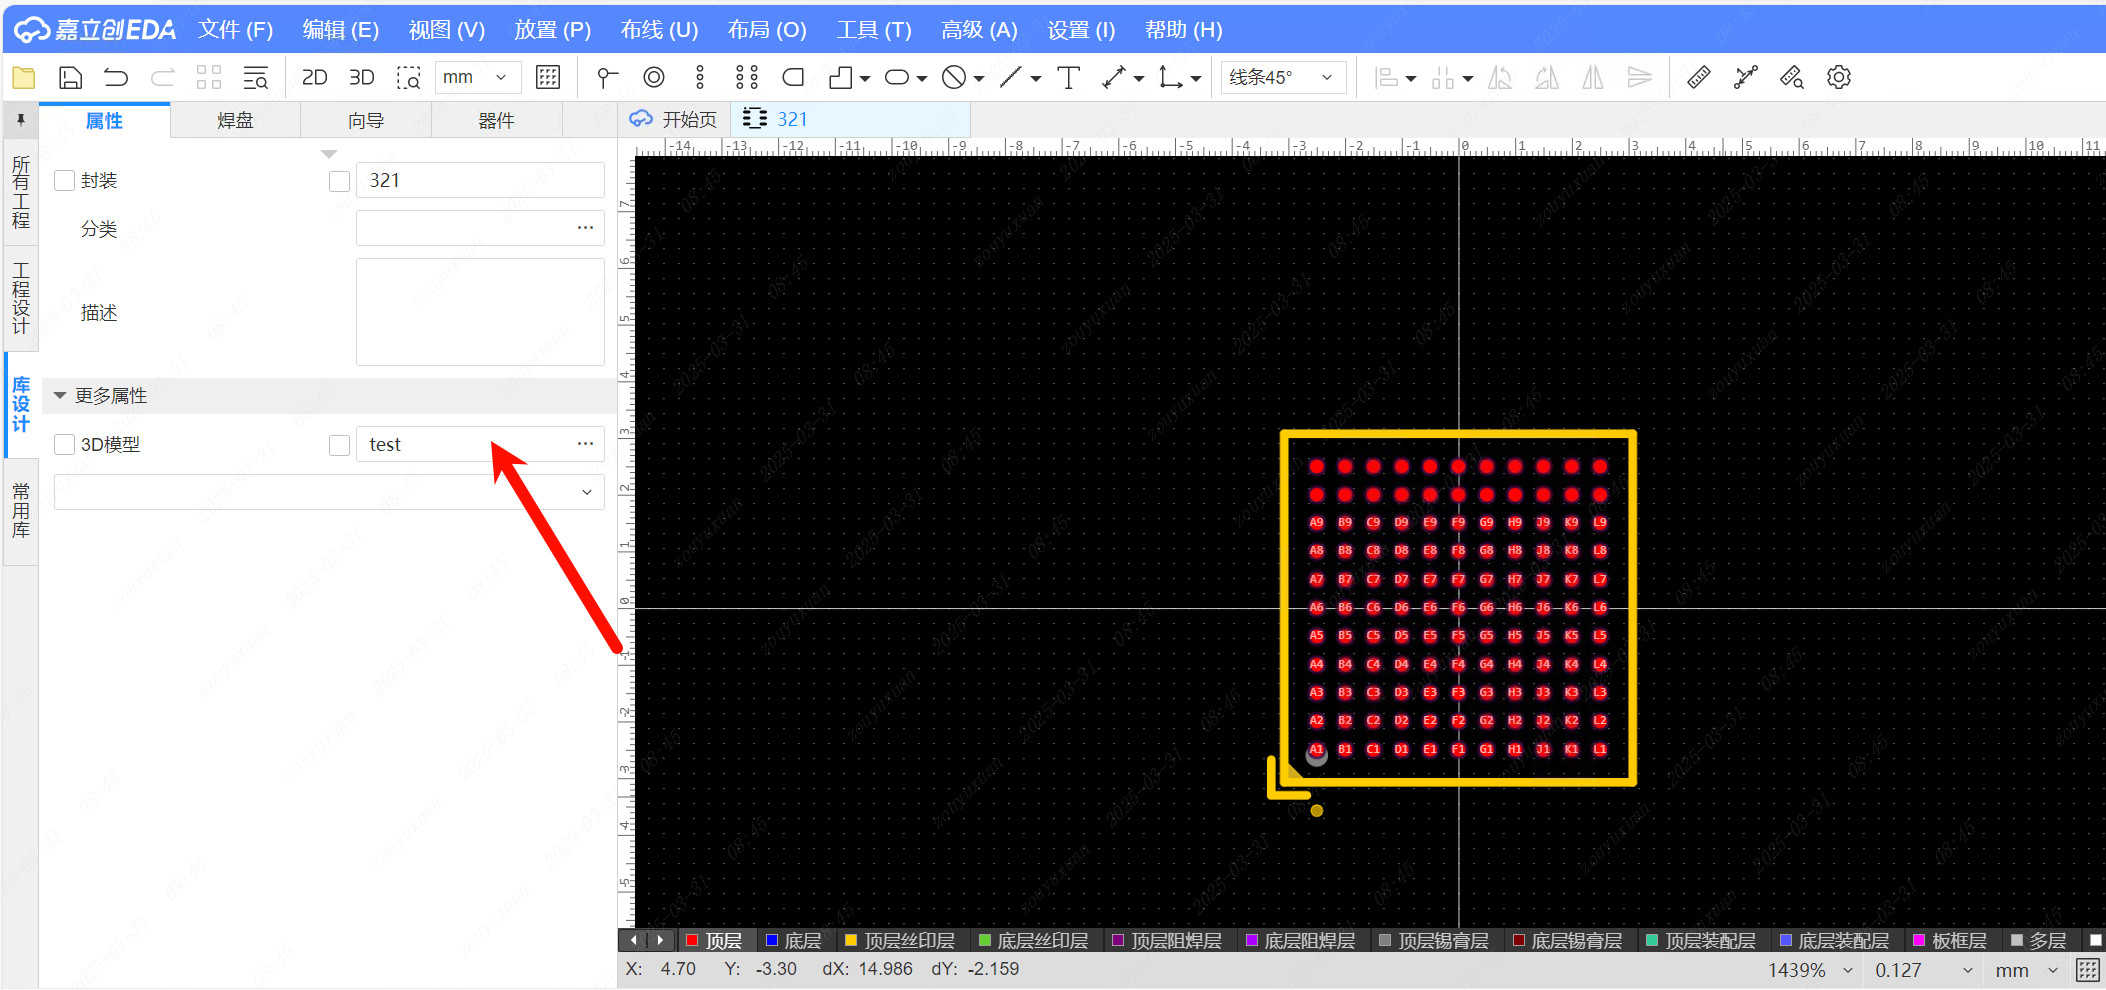Open the 线条45° routing angle dropdown

1282,78
